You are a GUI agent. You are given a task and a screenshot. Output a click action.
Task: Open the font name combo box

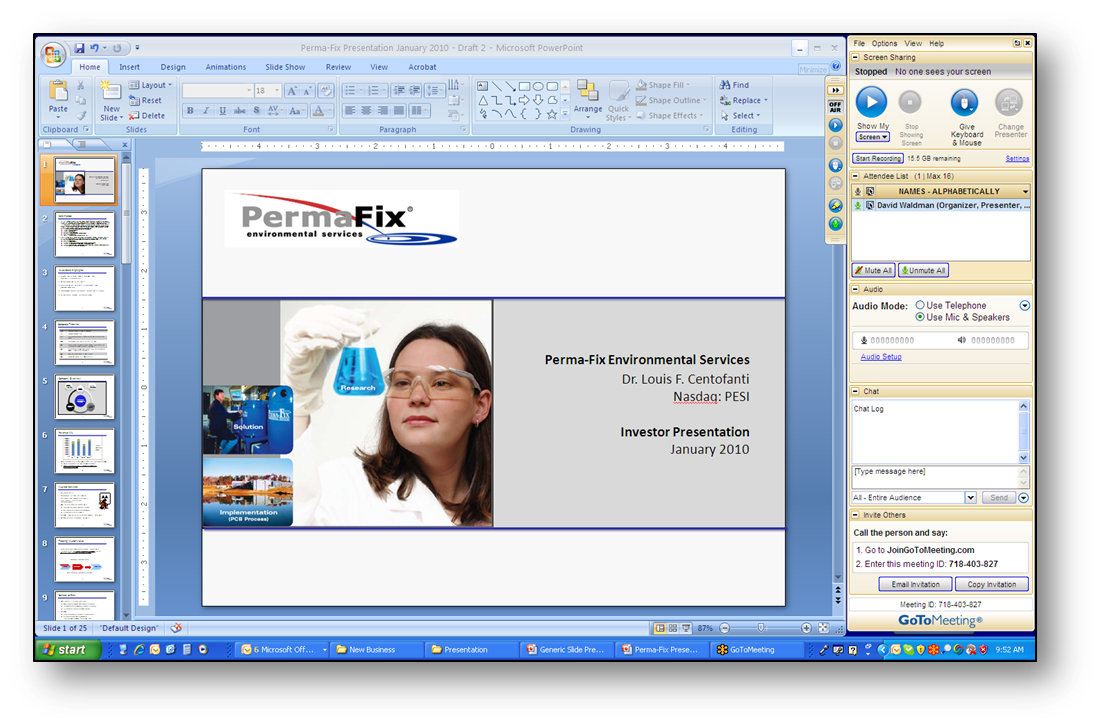pos(218,91)
